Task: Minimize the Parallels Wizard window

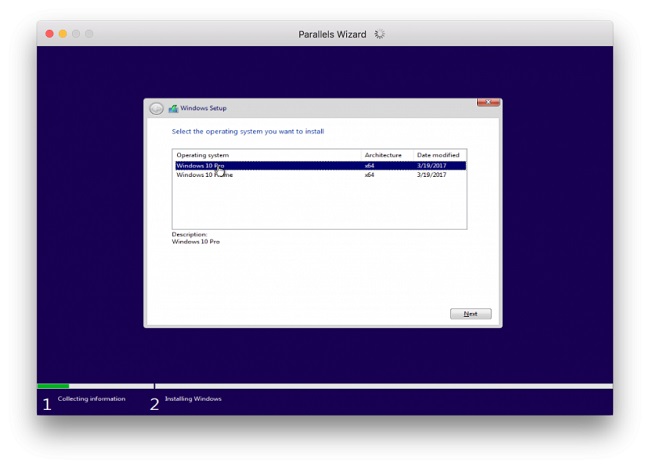Action: click(62, 34)
